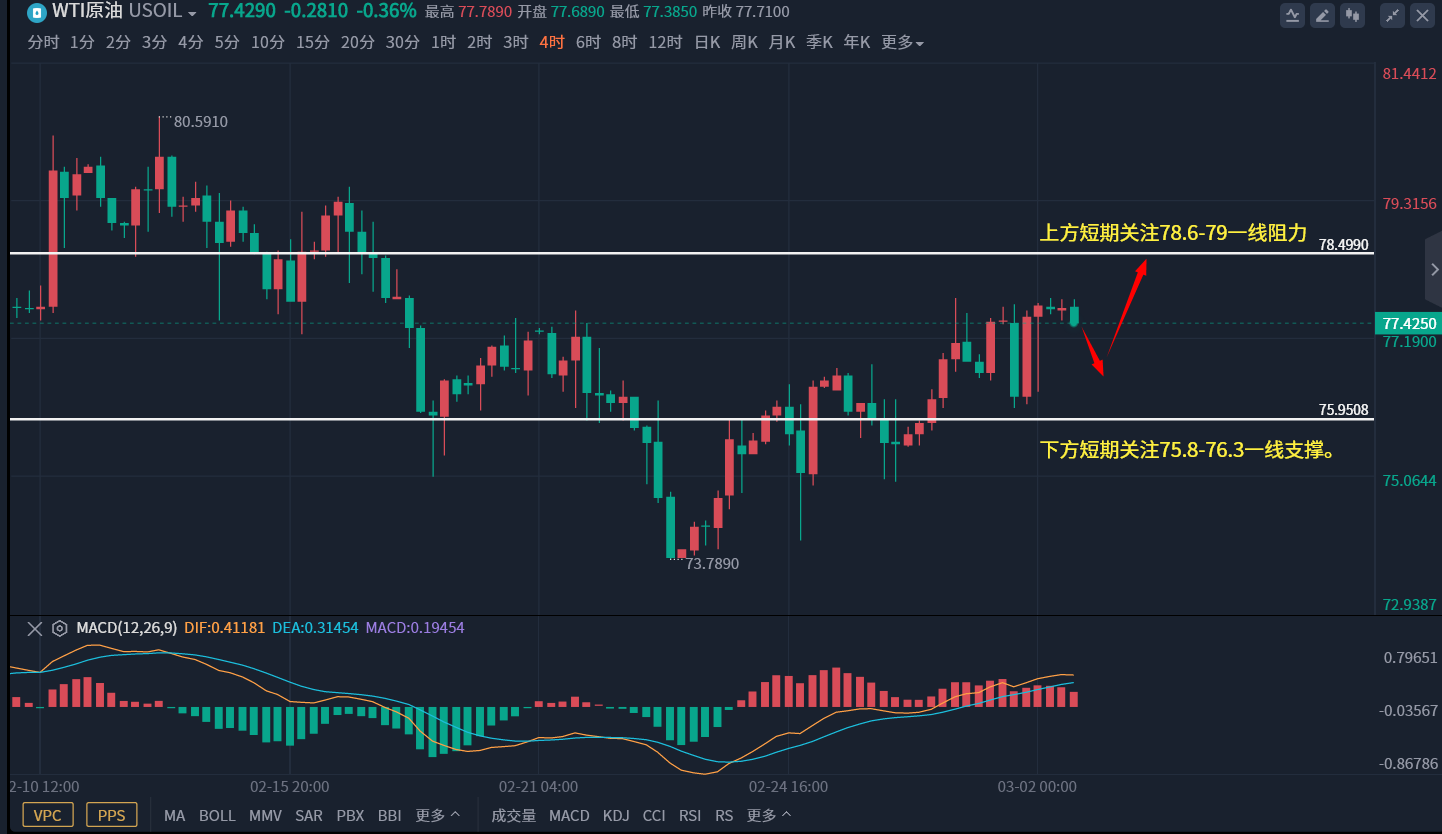Open the 更多 timeframe dropdown
The image size is (1442, 834).
tap(902, 42)
